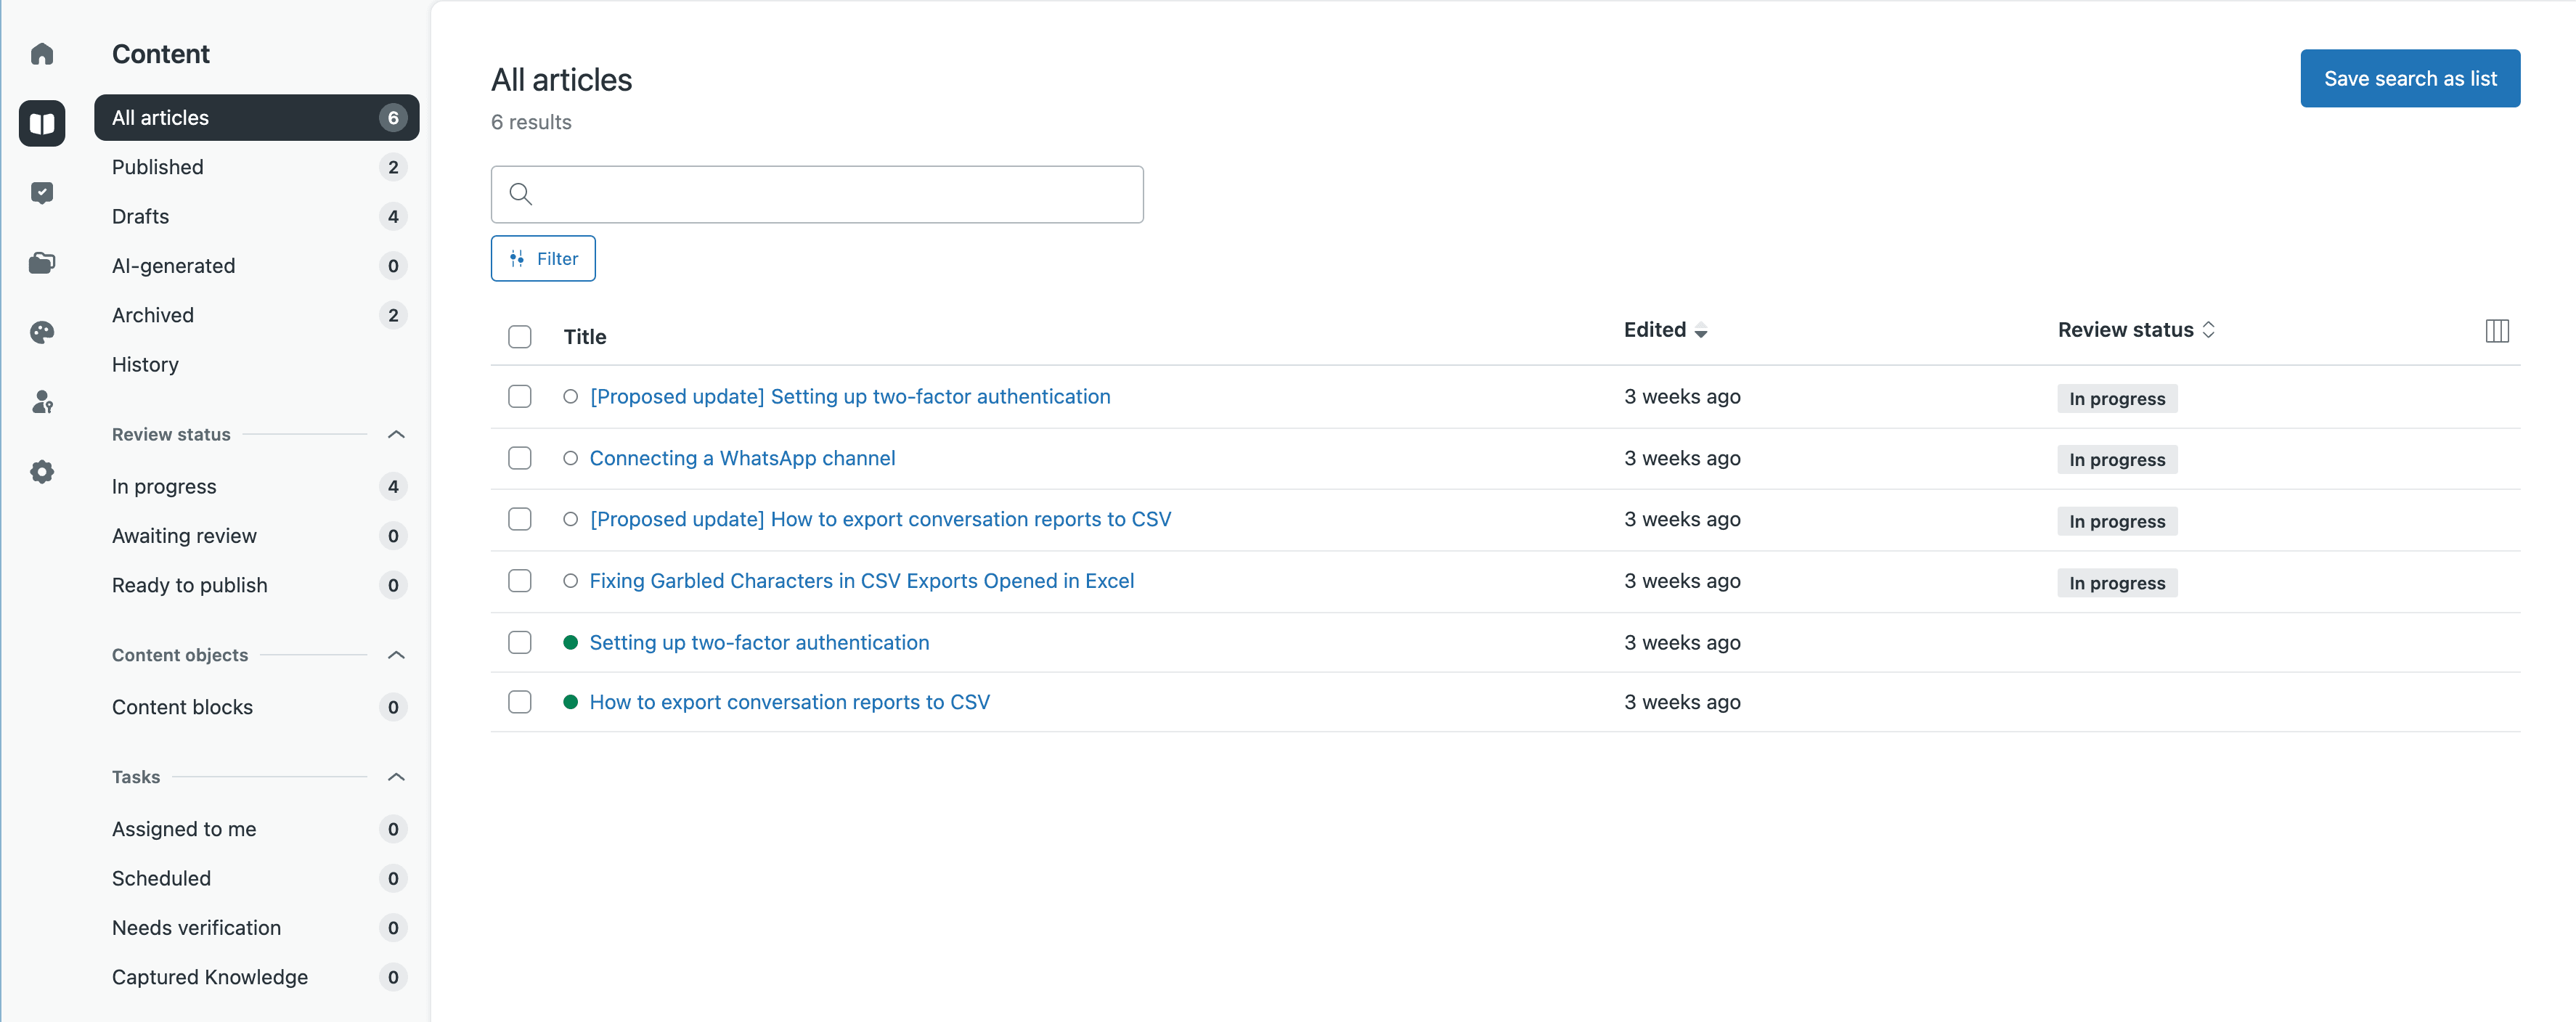Show In progress review articles
Viewport: 2576px width, 1022px height.
(256, 486)
